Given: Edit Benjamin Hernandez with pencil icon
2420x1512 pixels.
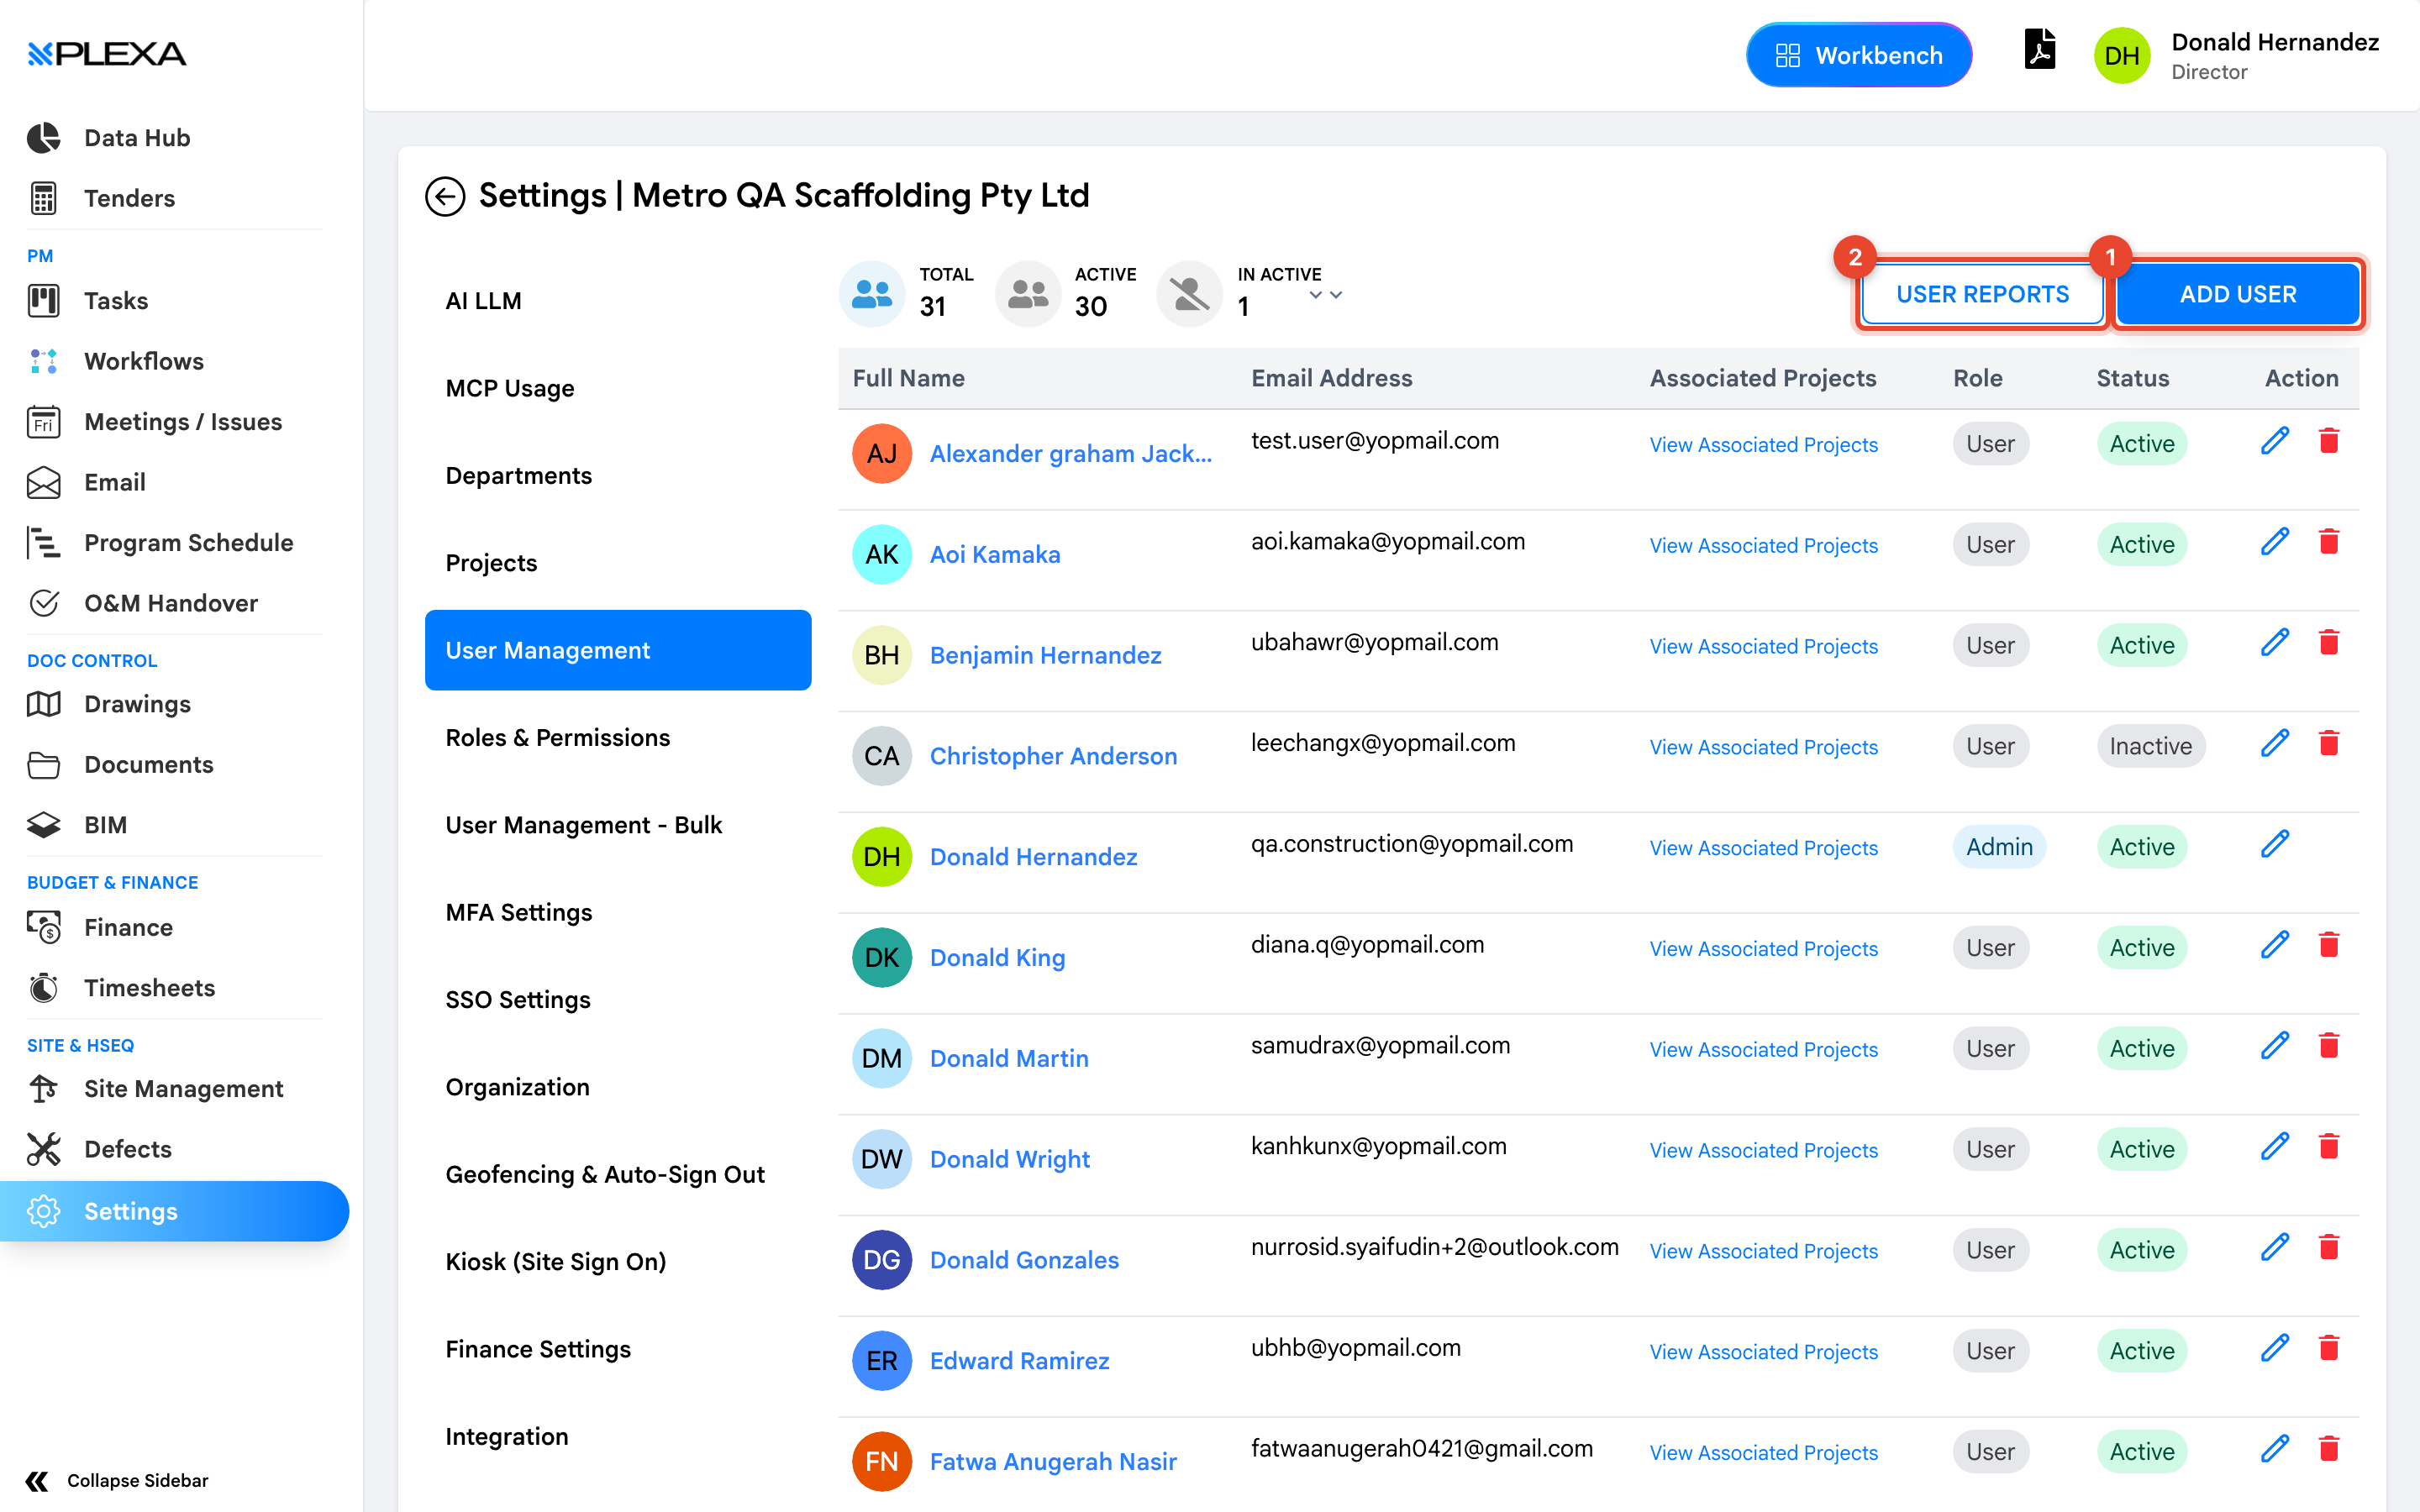Looking at the screenshot, I should point(2275,643).
